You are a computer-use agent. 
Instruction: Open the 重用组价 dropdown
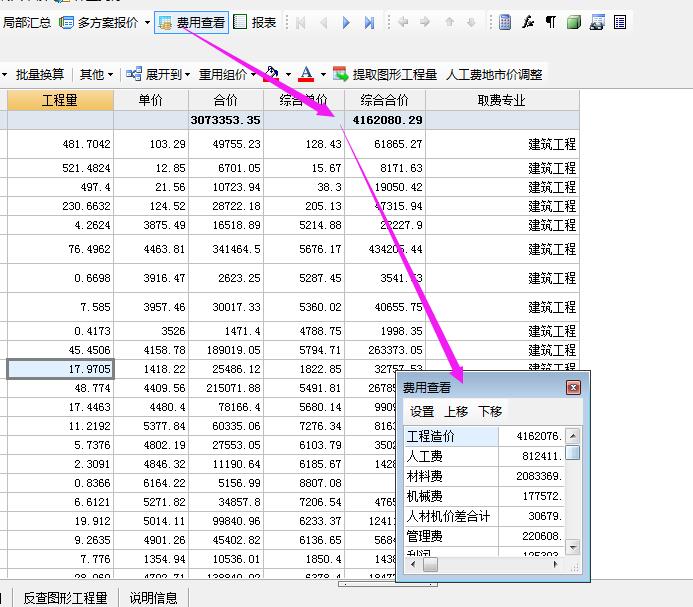tap(228, 74)
